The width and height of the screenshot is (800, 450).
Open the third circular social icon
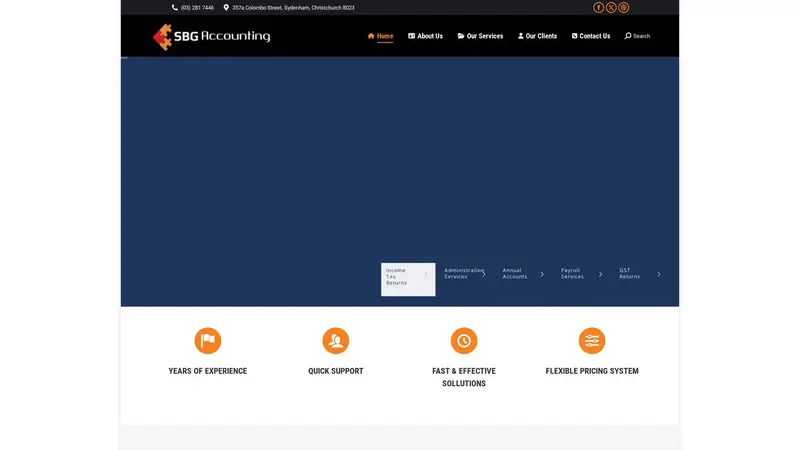tap(623, 8)
